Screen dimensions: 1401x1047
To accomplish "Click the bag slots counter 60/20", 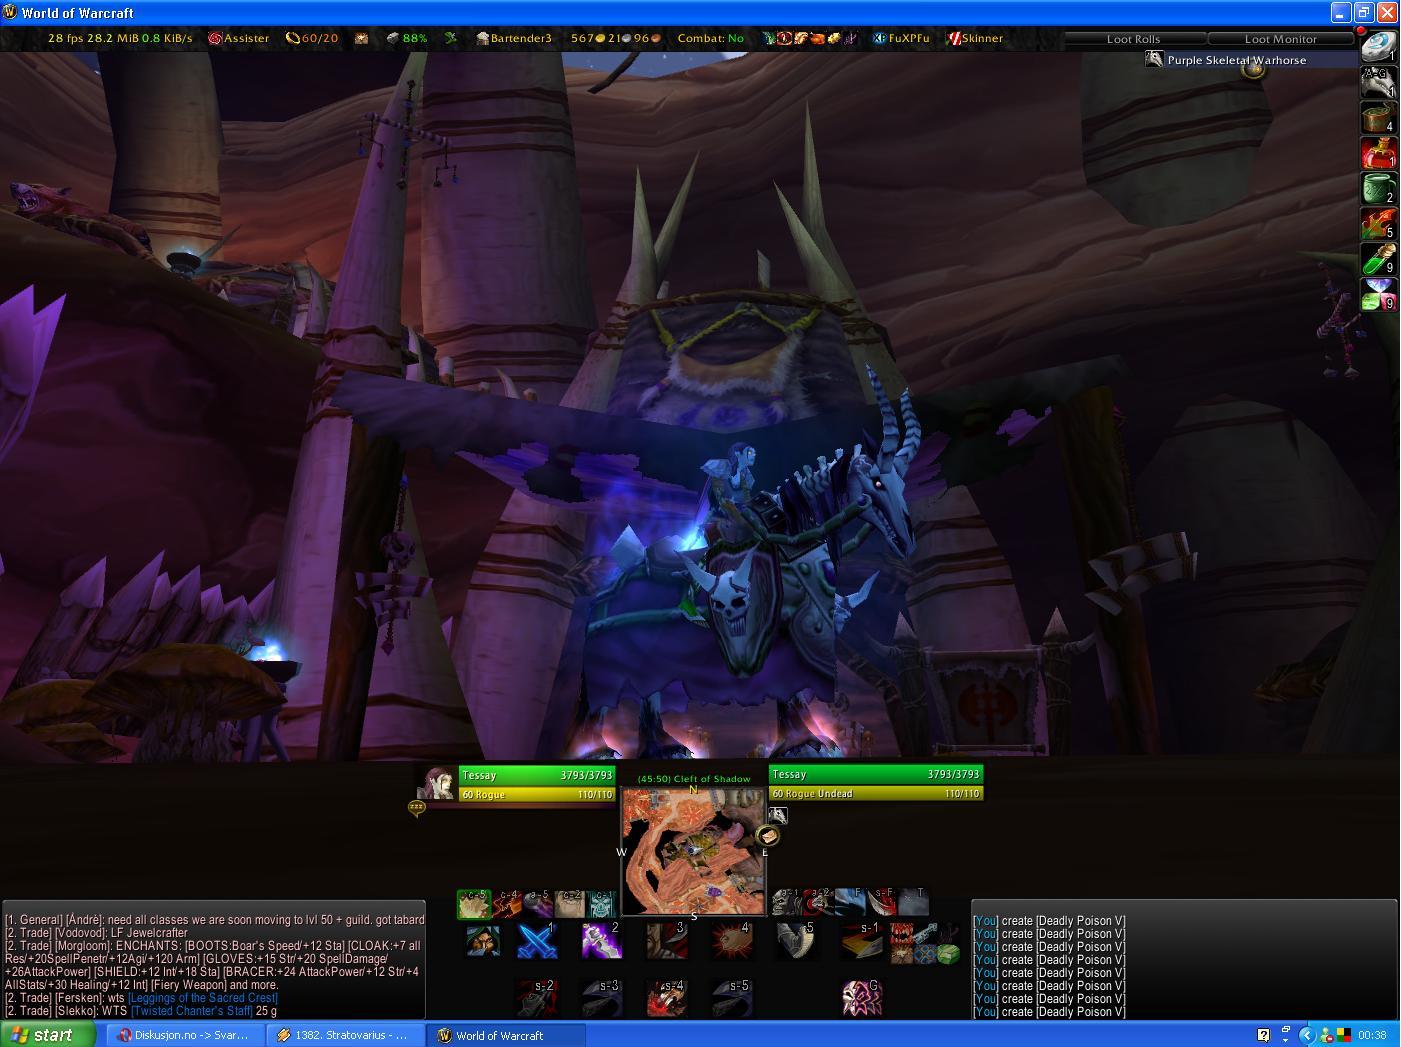I will (x=312, y=38).
